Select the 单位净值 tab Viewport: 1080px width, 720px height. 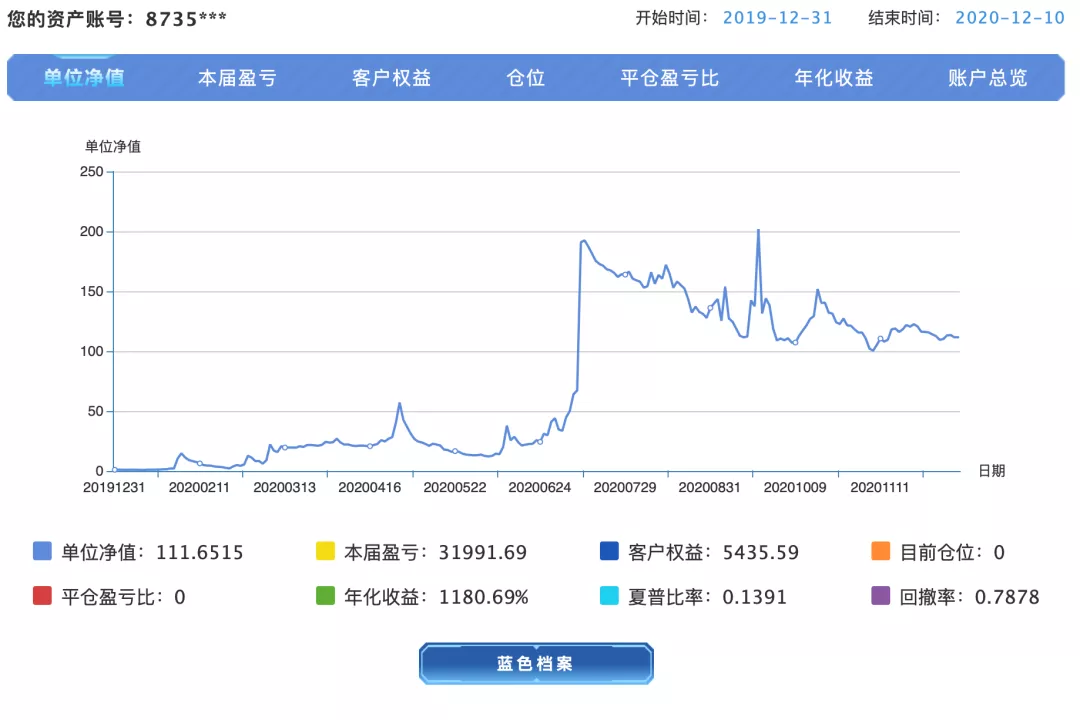84,78
